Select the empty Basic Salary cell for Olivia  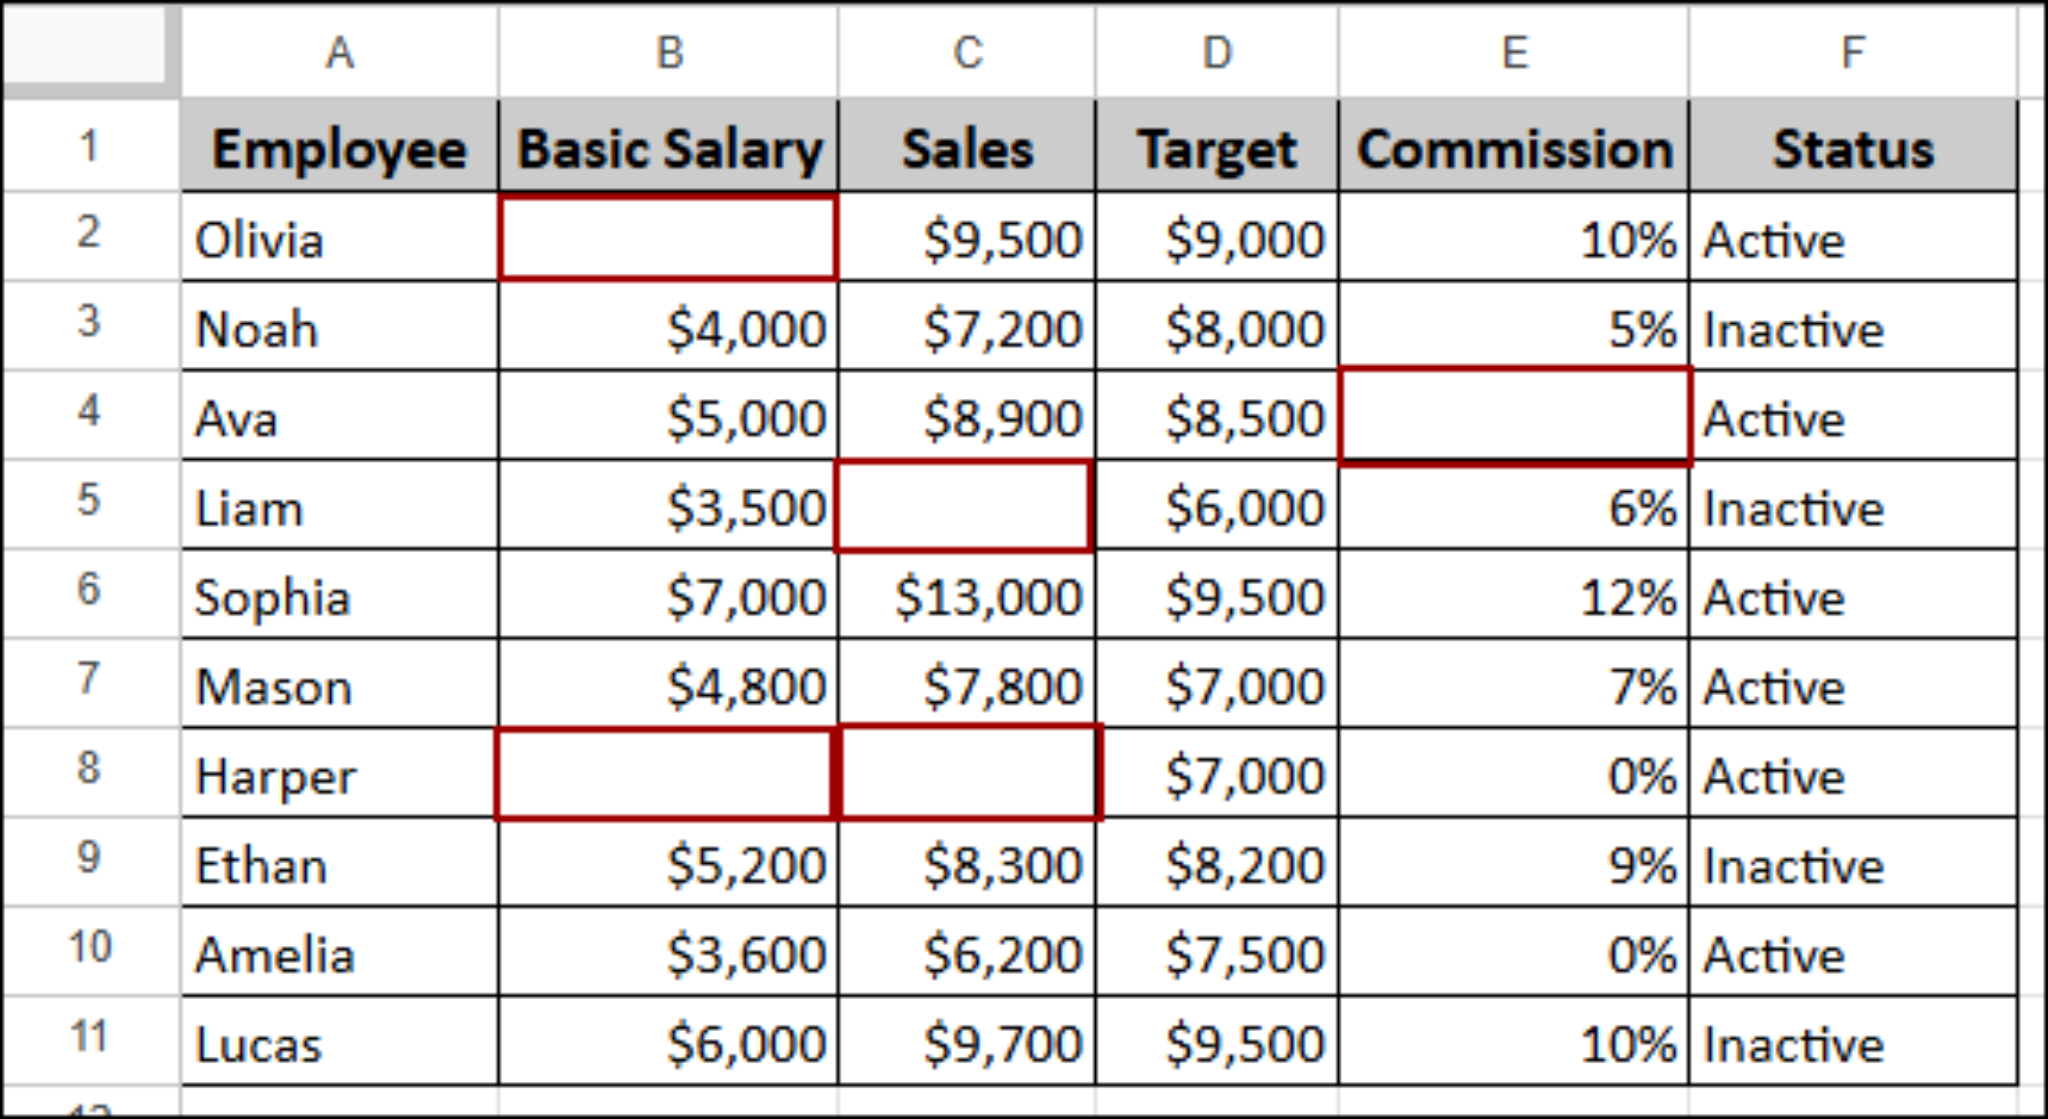pyautogui.click(x=667, y=238)
